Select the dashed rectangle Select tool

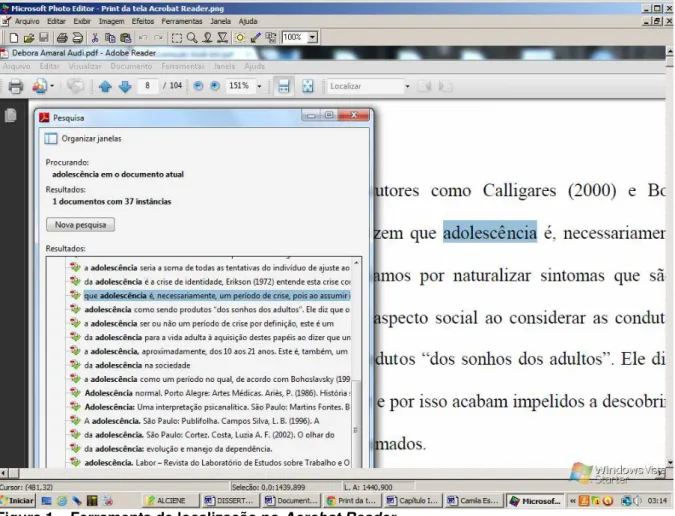click(x=176, y=38)
